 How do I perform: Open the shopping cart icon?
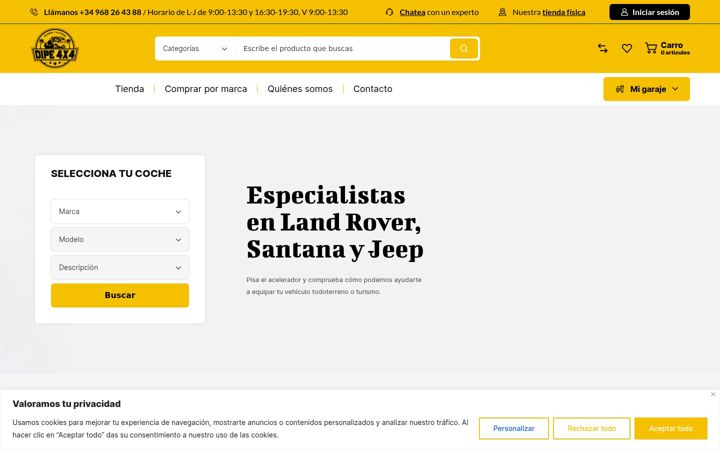coord(651,48)
